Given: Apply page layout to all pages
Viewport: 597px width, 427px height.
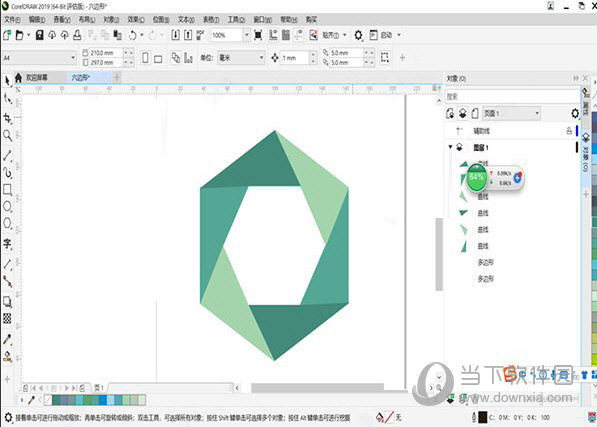Looking at the screenshot, I should pos(176,58).
